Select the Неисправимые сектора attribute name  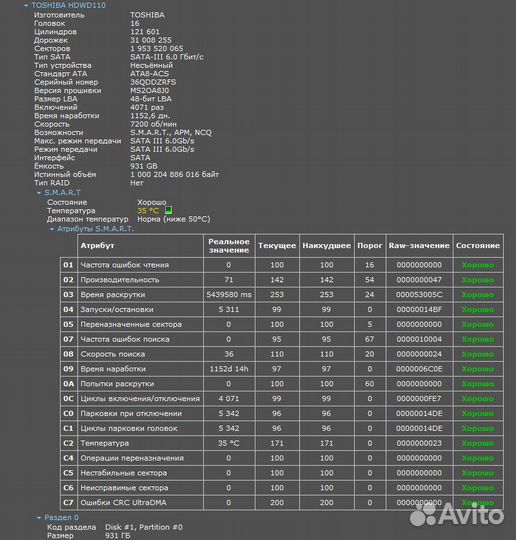pyautogui.click(x=124, y=488)
